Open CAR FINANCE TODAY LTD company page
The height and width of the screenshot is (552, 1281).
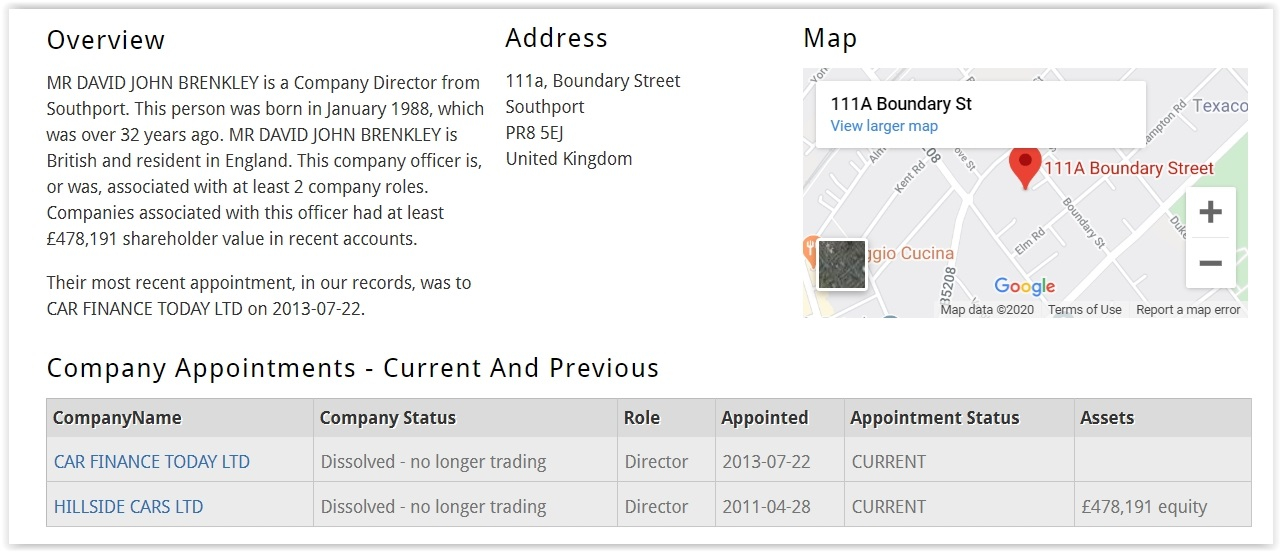tap(152, 462)
